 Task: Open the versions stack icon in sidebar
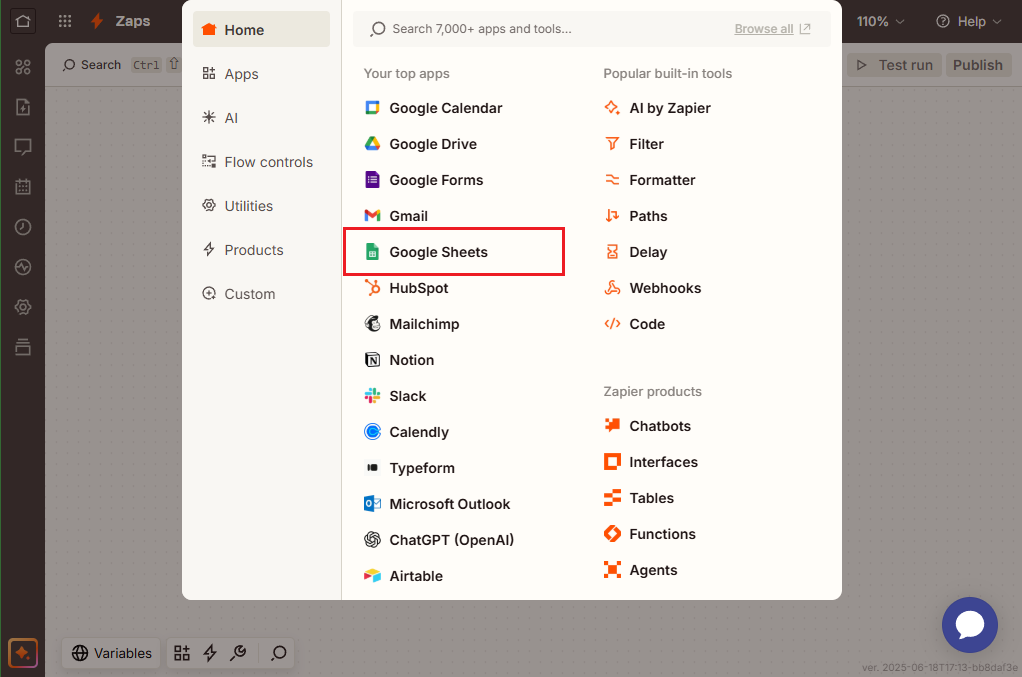coord(23,347)
